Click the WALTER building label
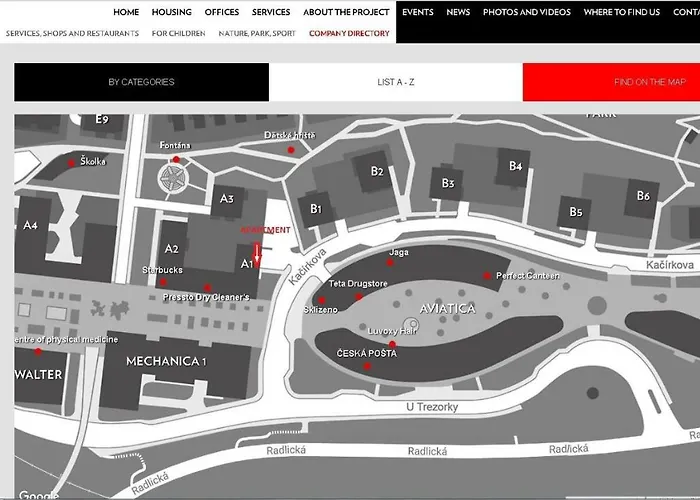The height and width of the screenshot is (500, 700). pos(38,375)
